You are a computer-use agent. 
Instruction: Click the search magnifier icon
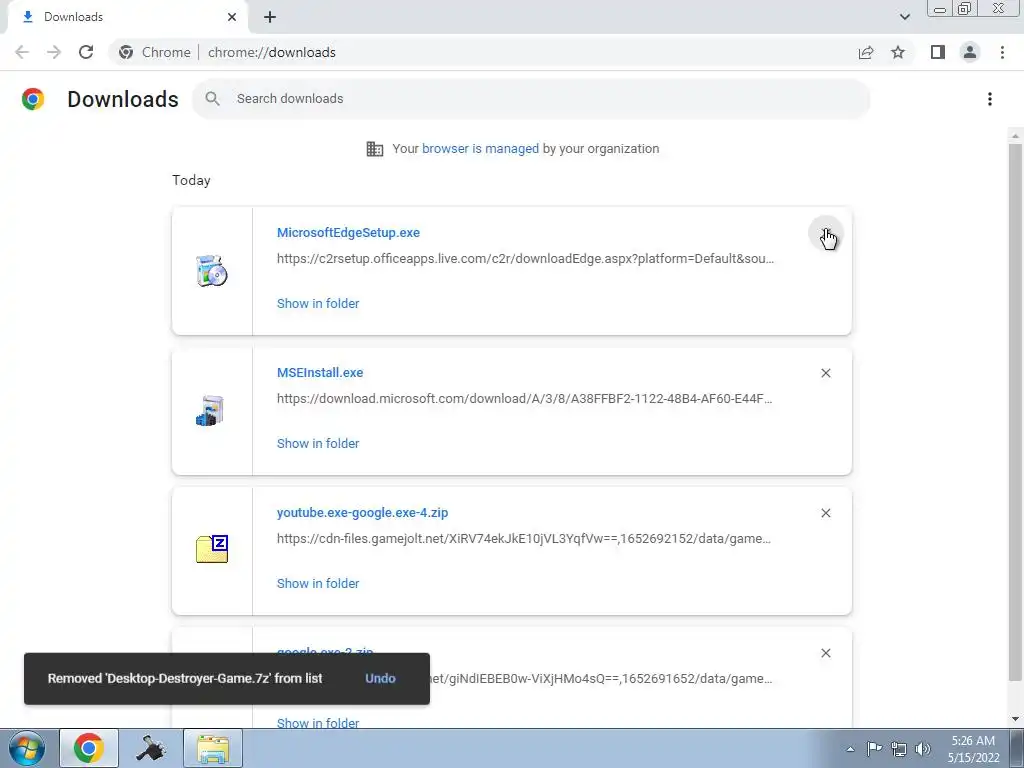212,99
